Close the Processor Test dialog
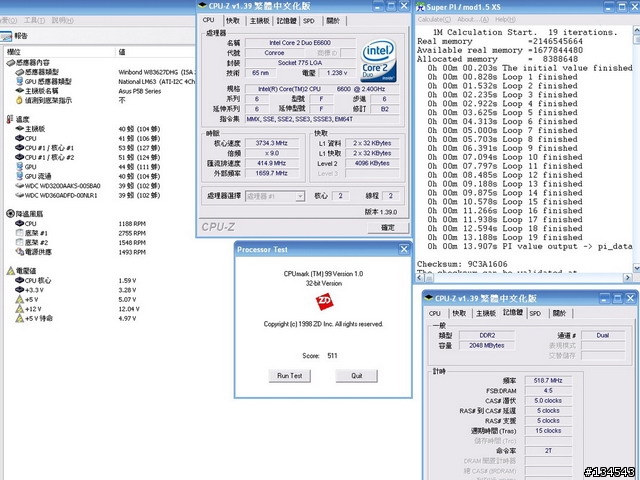Screen dimensions: 640x480 point(404,249)
